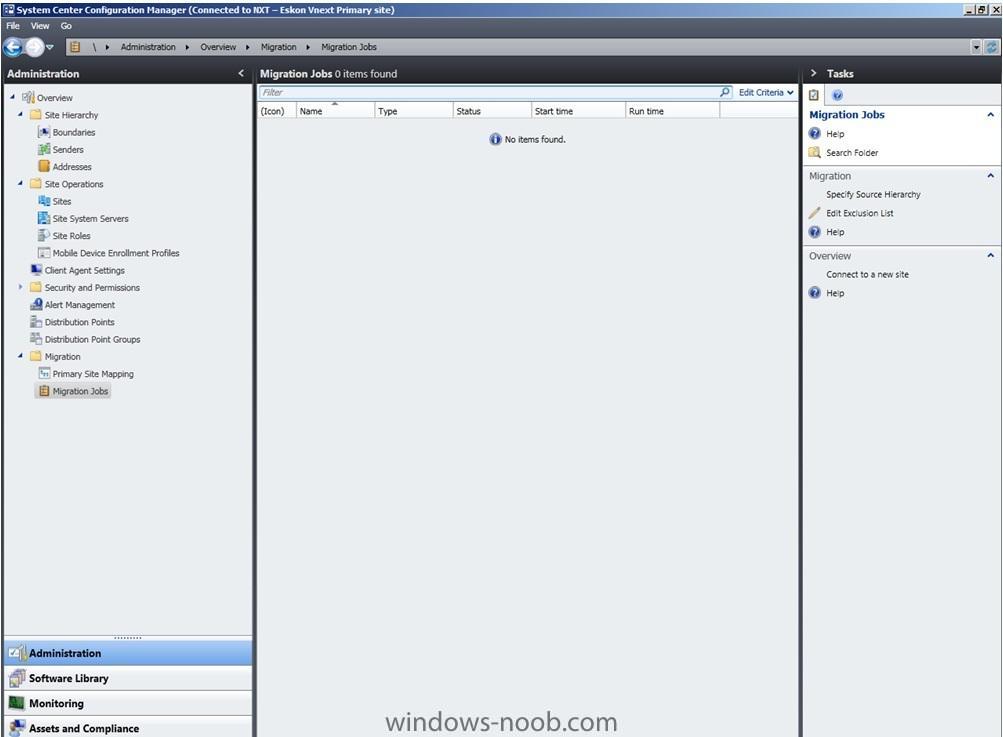Select the Addresses node icon
This screenshot has height=737, width=1003.
(43, 166)
